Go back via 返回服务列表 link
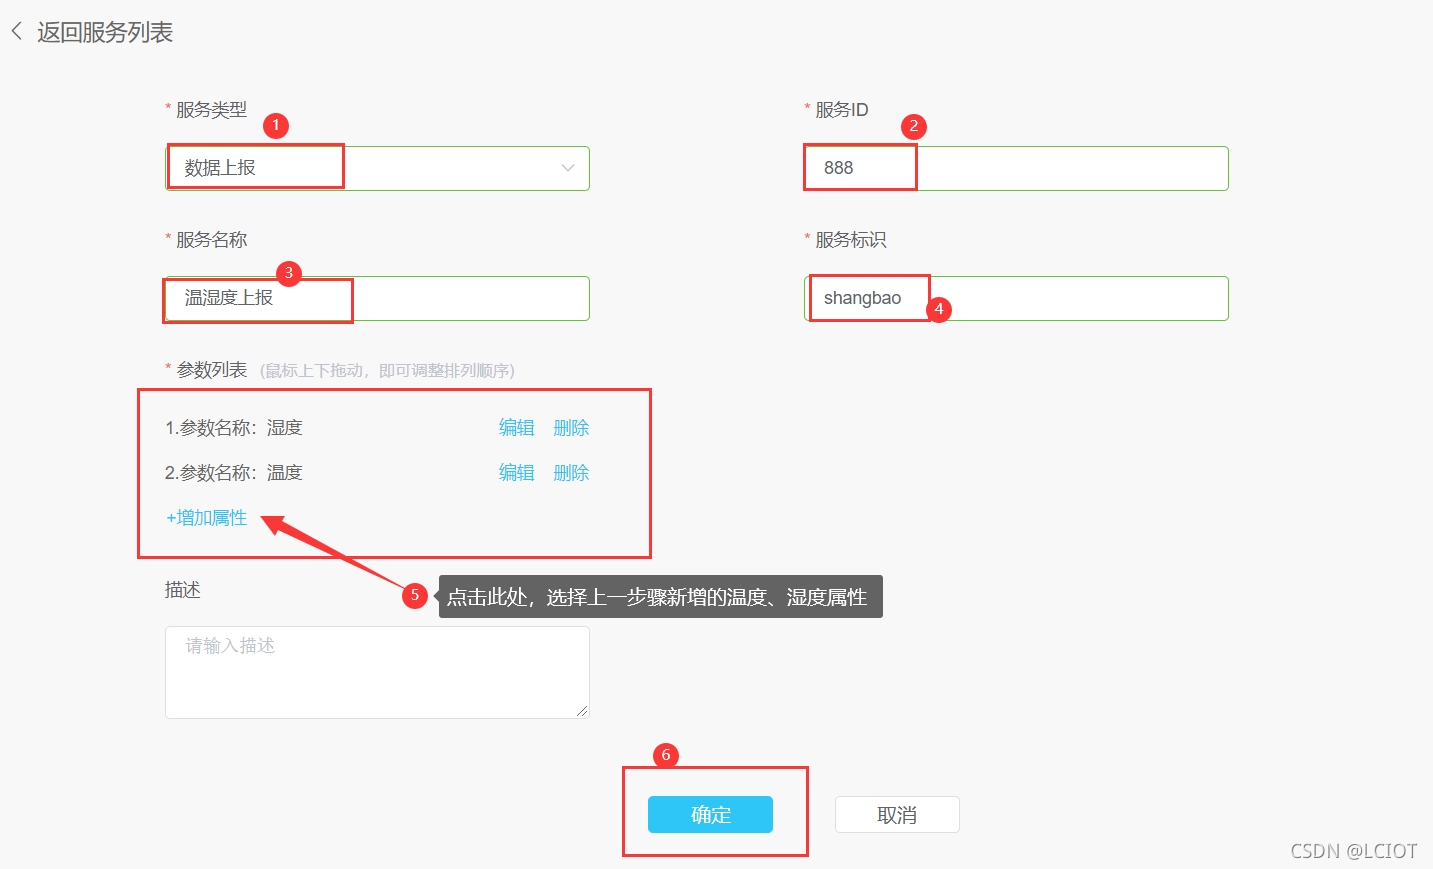This screenshot has height=869, width=1433. 105,32
